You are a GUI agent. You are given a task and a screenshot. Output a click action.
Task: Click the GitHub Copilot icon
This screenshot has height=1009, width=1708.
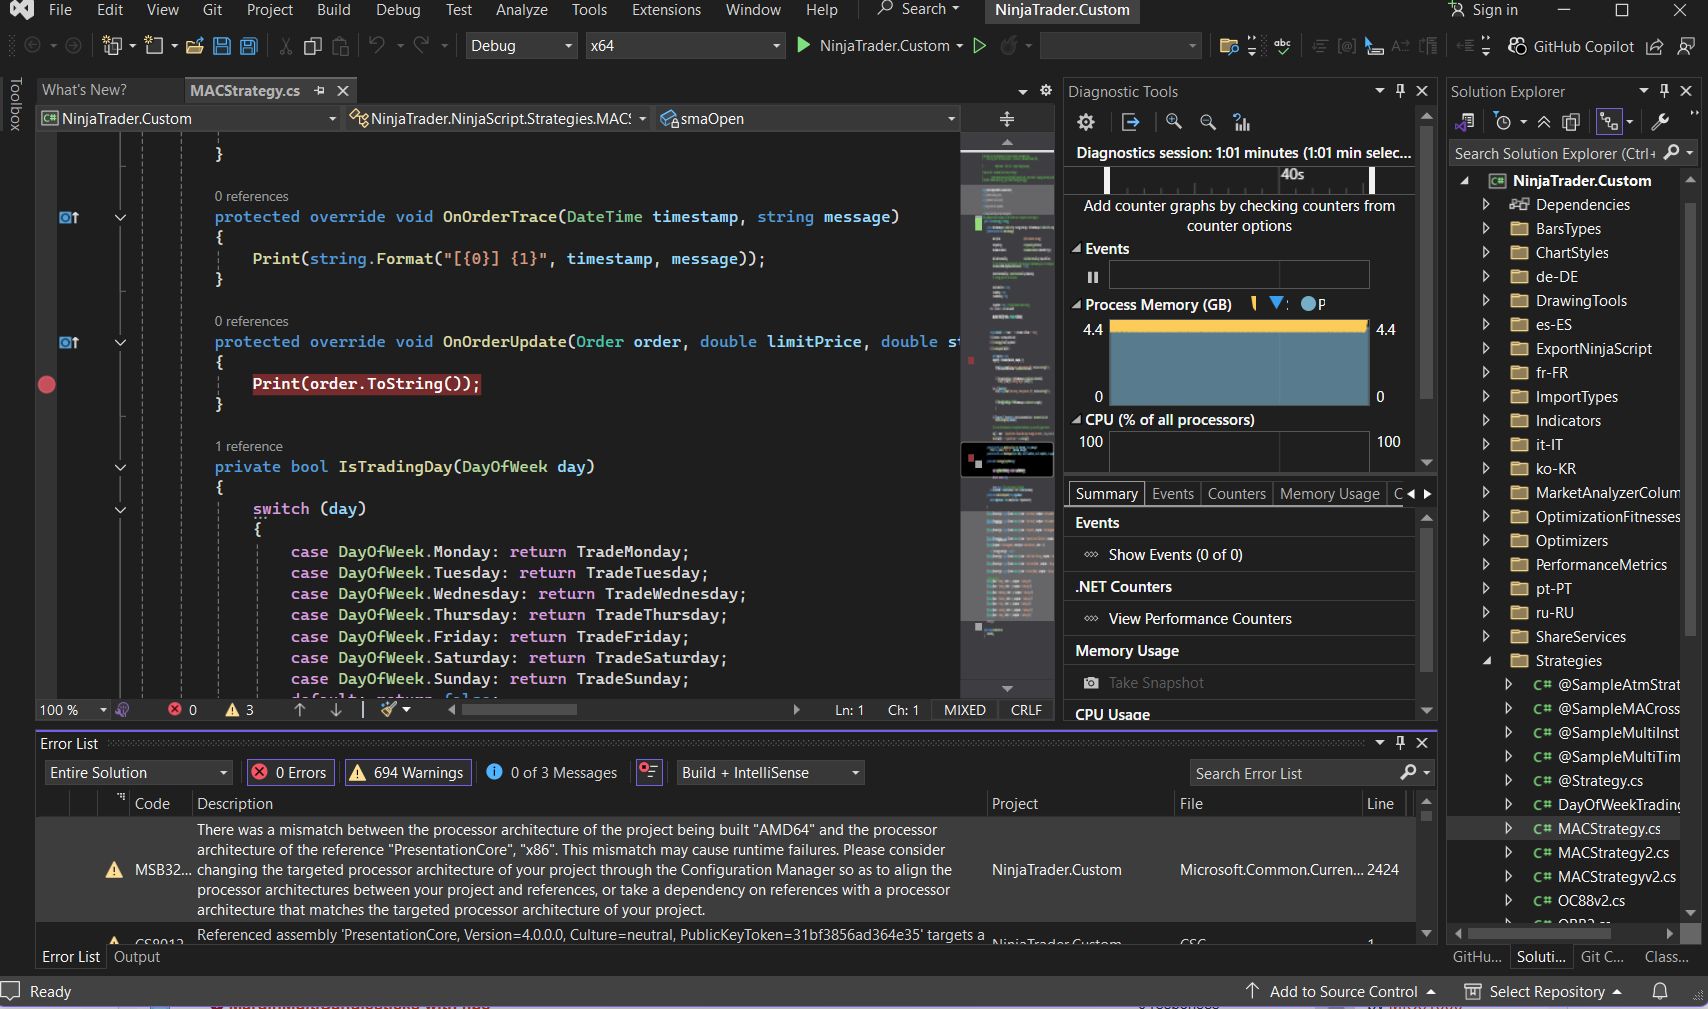[1517, 46]
